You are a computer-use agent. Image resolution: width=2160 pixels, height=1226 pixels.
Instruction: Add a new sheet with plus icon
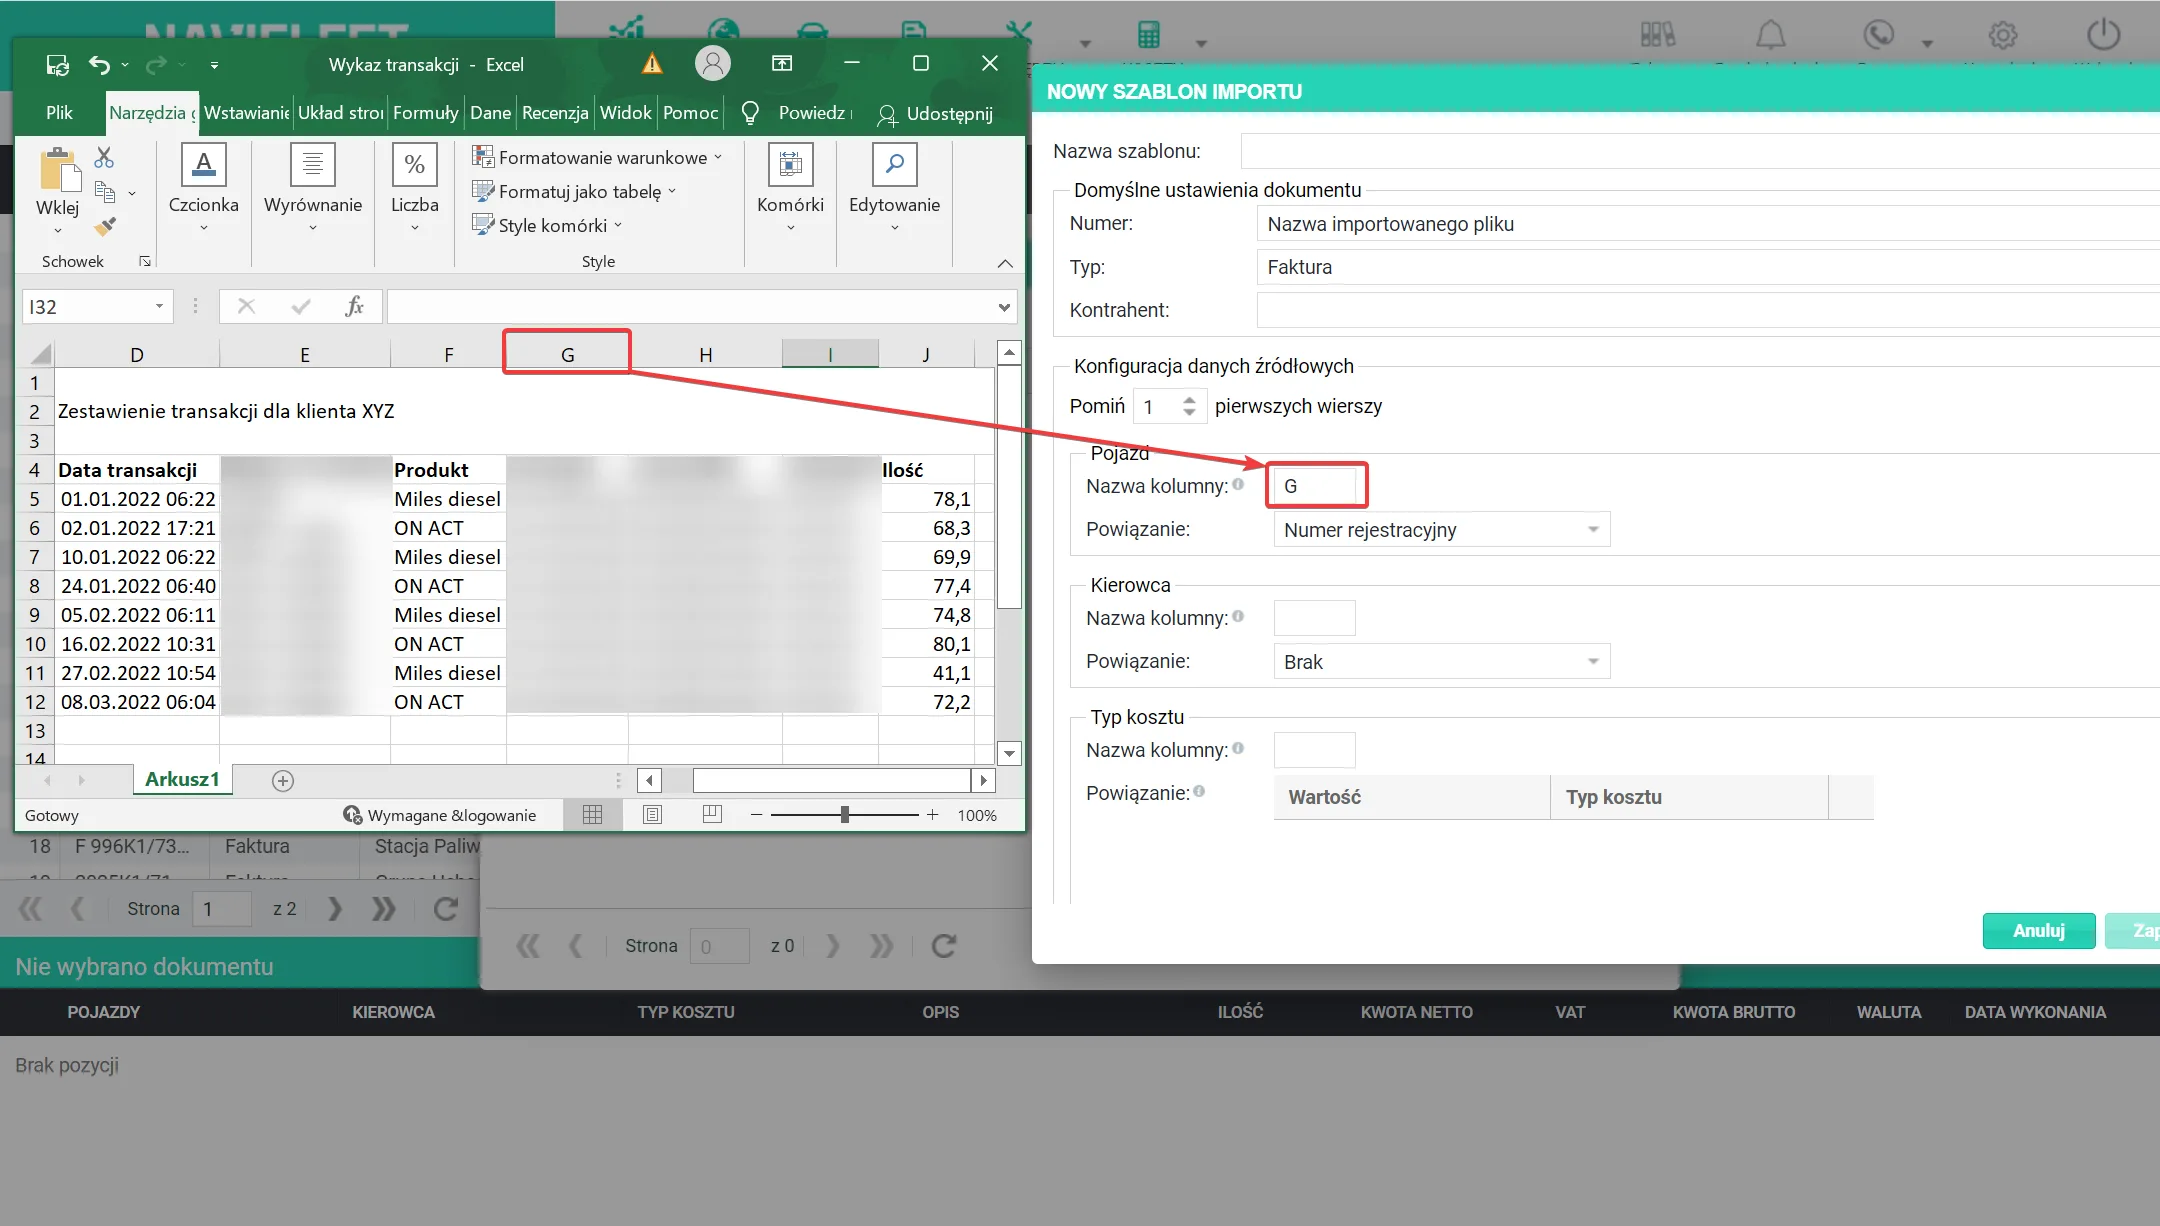coord(283,781)
